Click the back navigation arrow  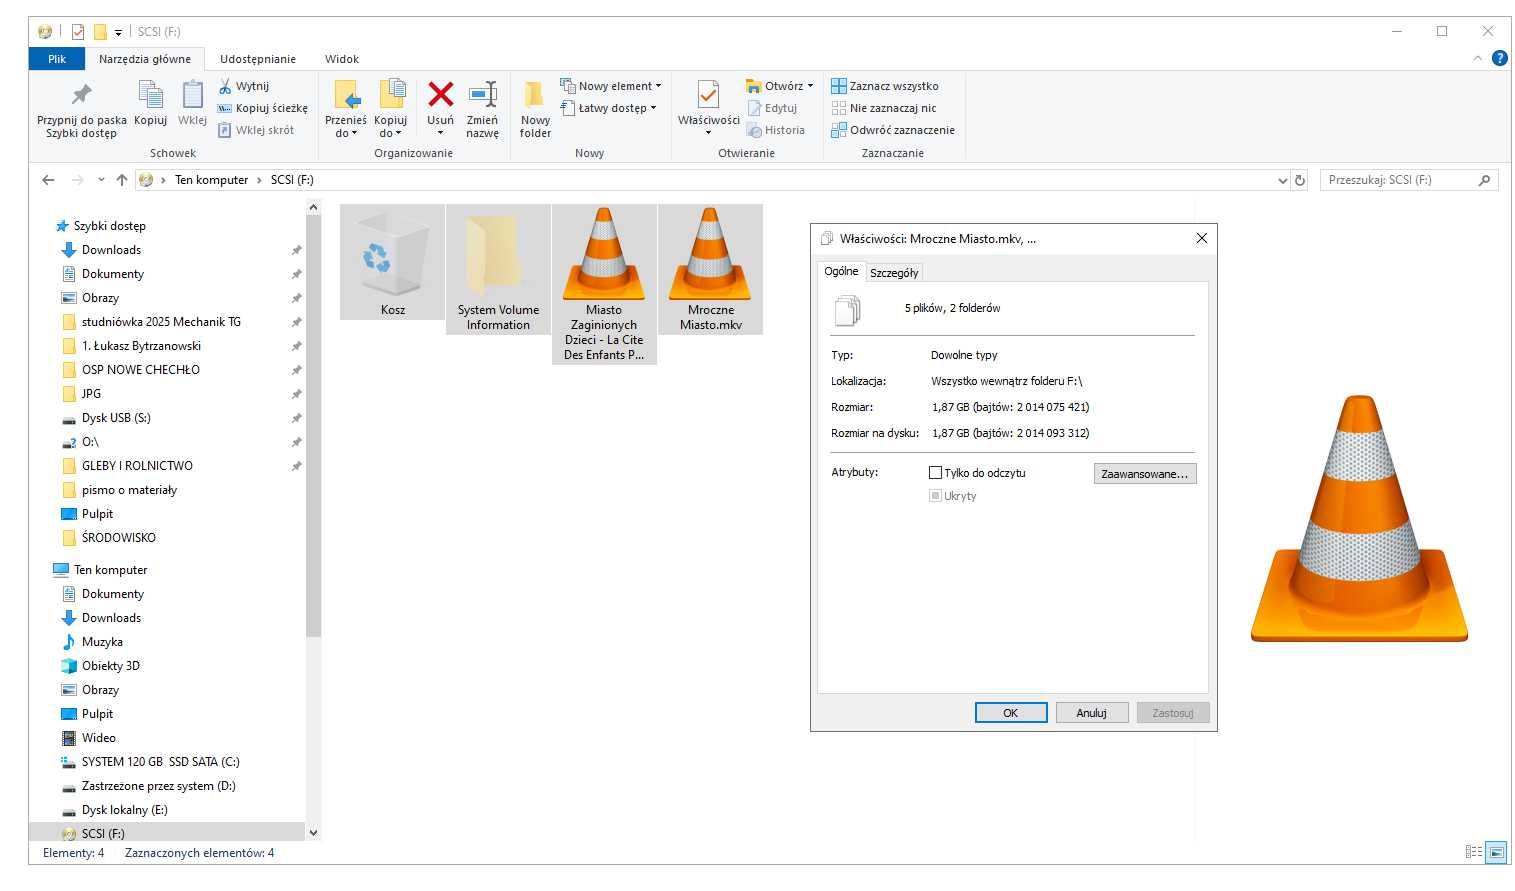[x=48, y=180]
